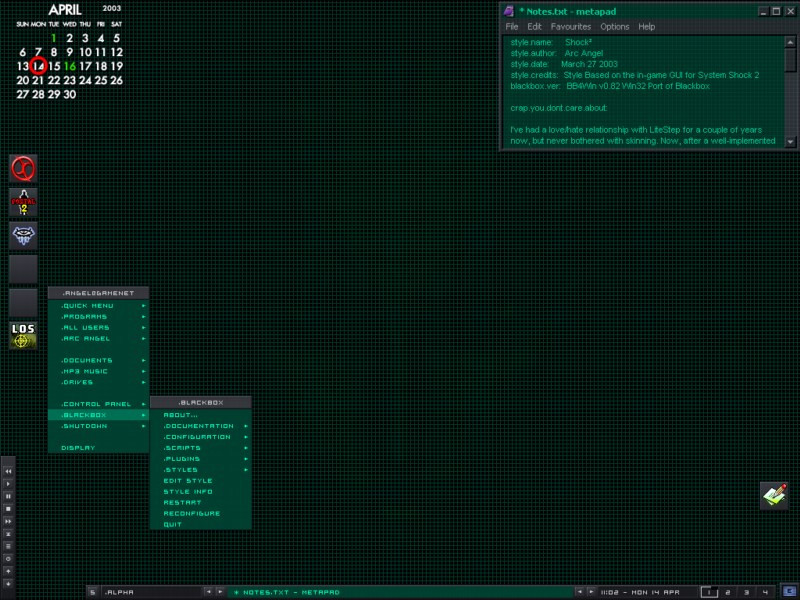Expand the .MP3 Music submenu
Image resolution: width=800 pixels, height=600 pixels.
tap(98, 371)
